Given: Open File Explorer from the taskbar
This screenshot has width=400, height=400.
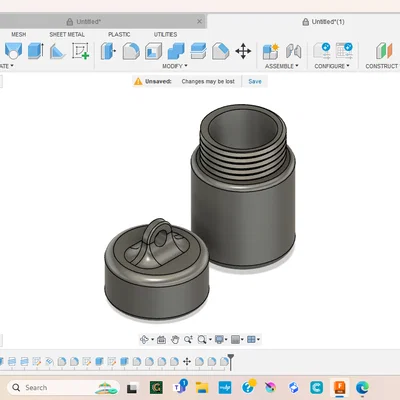Looking at the screenshot, I should tap(202, 388).
